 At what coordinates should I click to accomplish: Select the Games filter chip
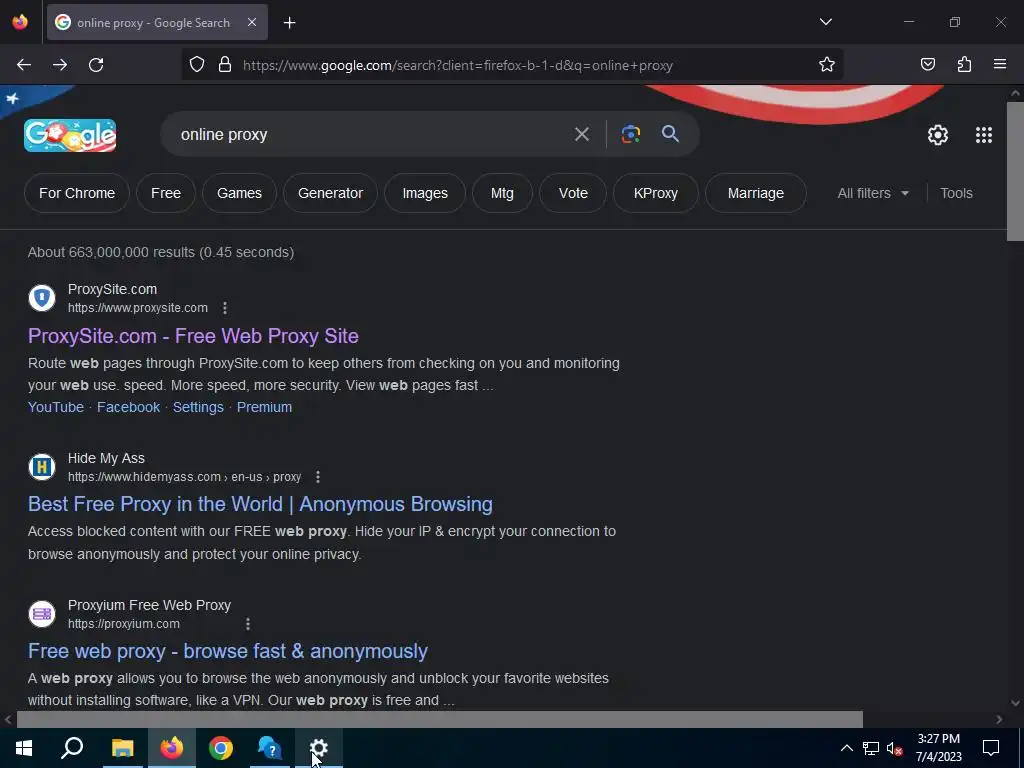(240, 193)
